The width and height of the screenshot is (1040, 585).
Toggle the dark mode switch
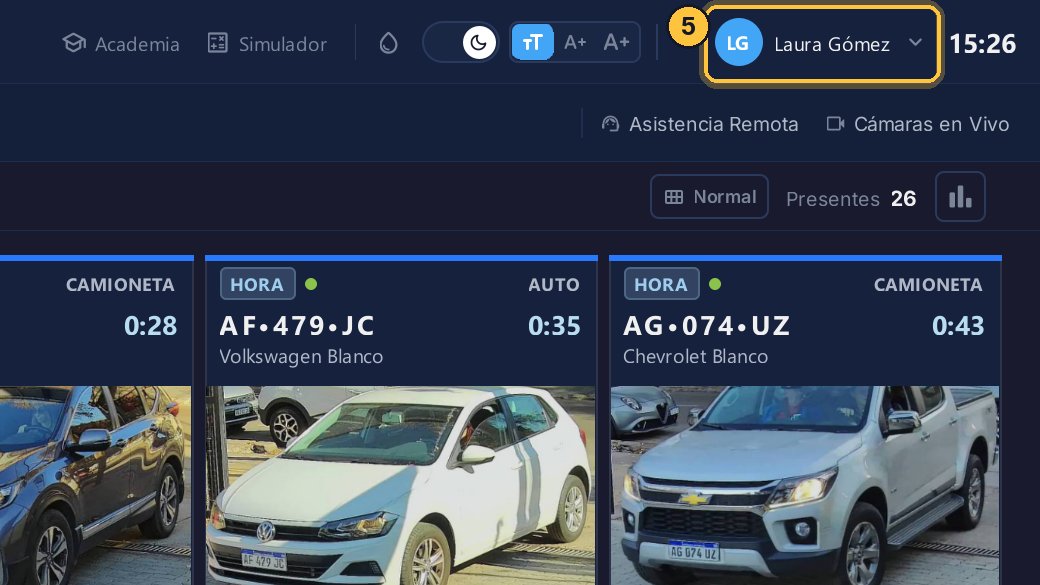coord(460,42)
